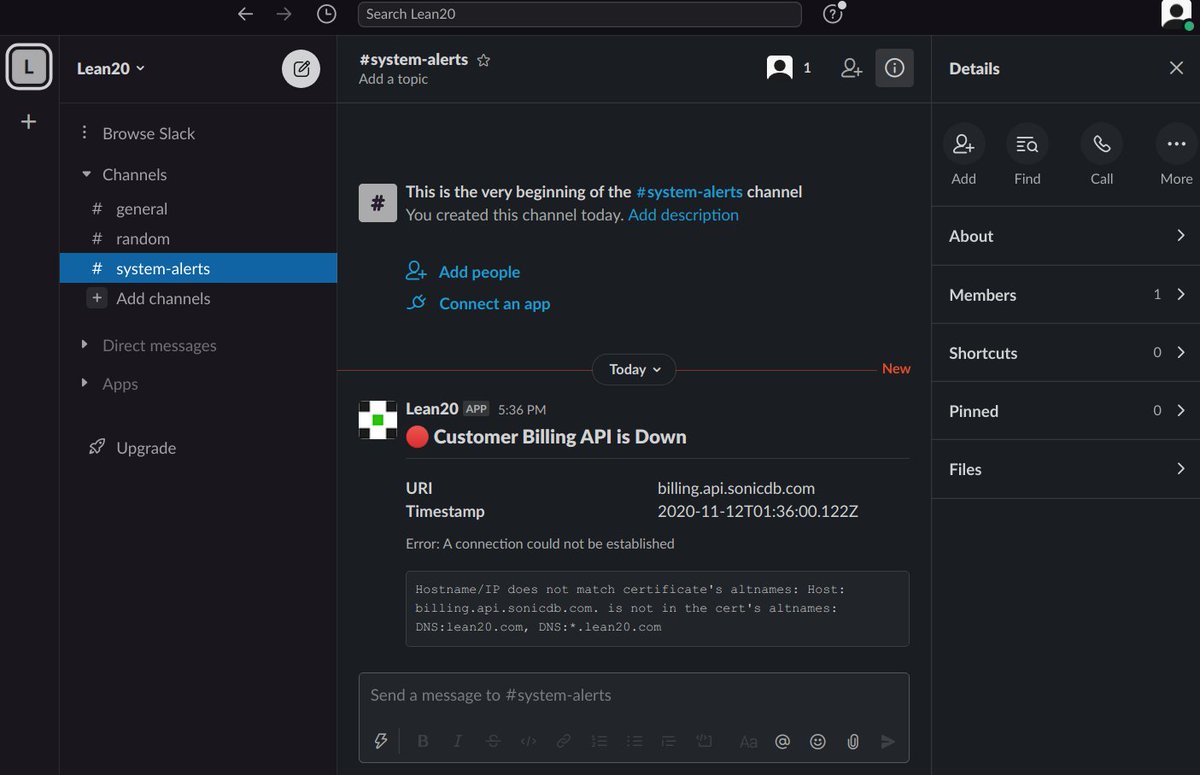Open help question mark icon
This screenshot has width=1200, height=775.
(x=832, y=14)
